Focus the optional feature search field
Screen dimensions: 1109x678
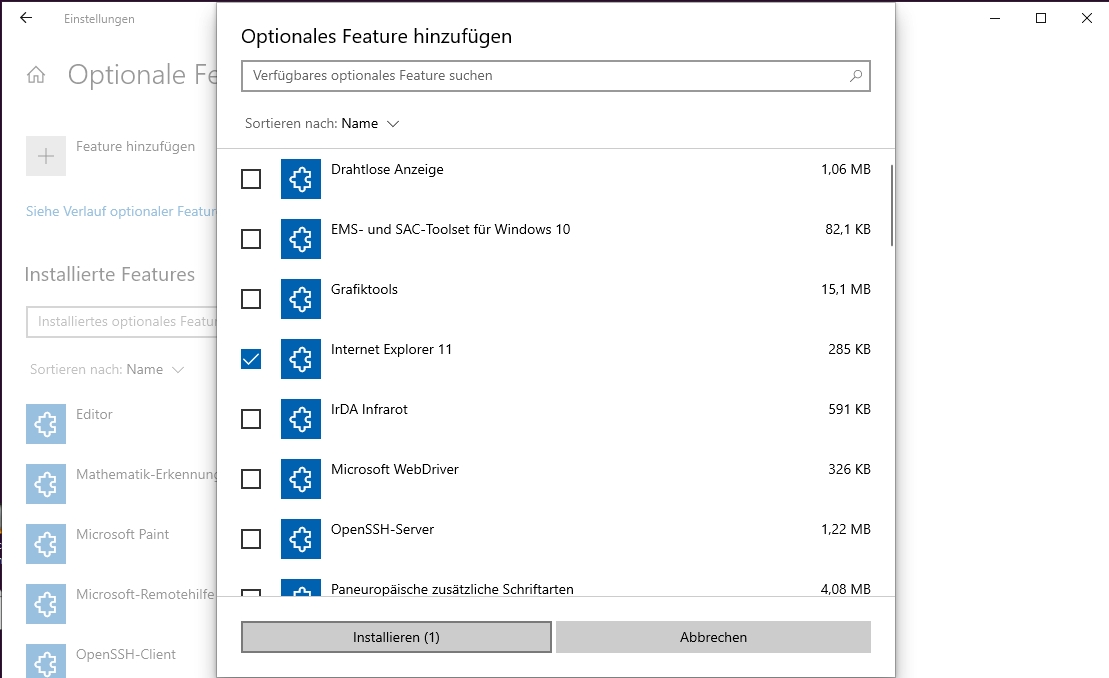pyautogui.click(x=545, y=76)
